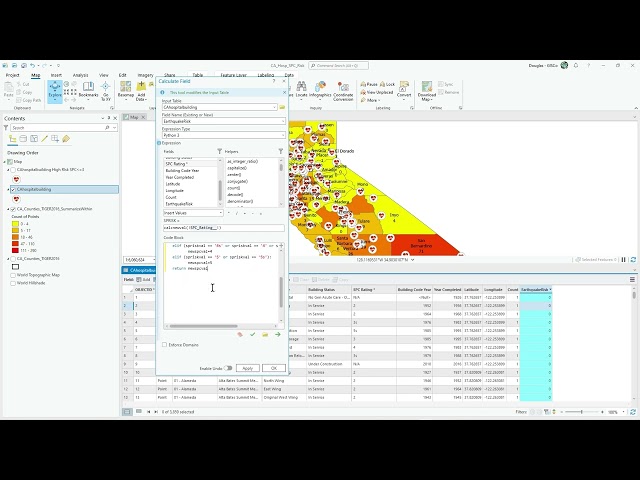Open the Contents search options dropdown
640x480 pixels.
(x=114, y=128)
